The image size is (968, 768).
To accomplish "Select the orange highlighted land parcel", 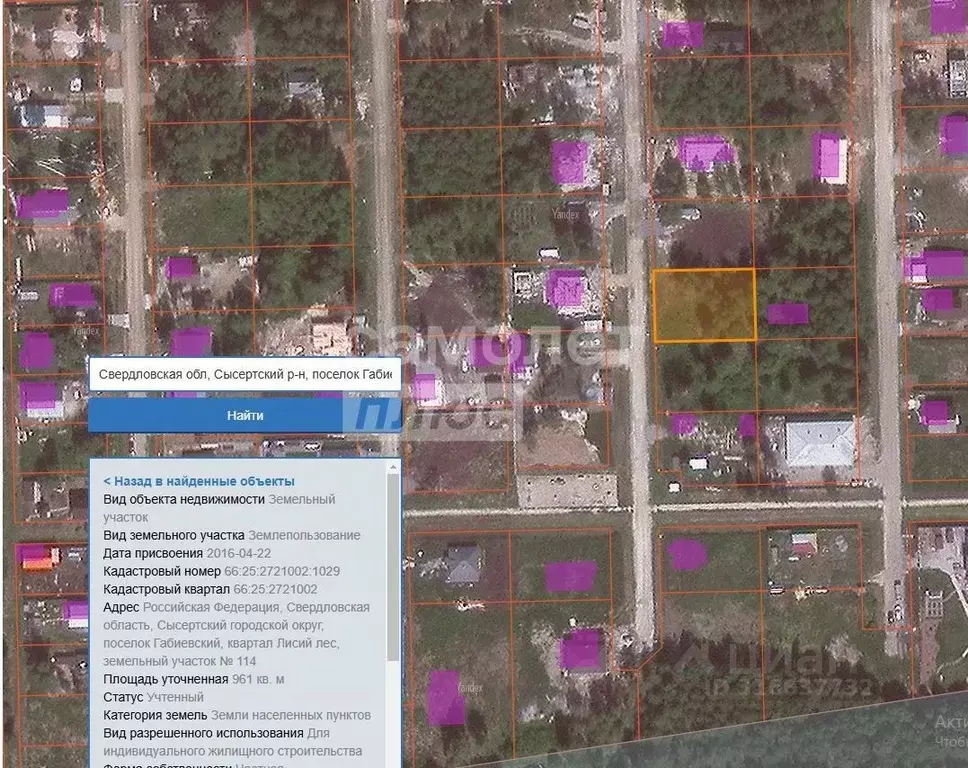I will (704, 306).
